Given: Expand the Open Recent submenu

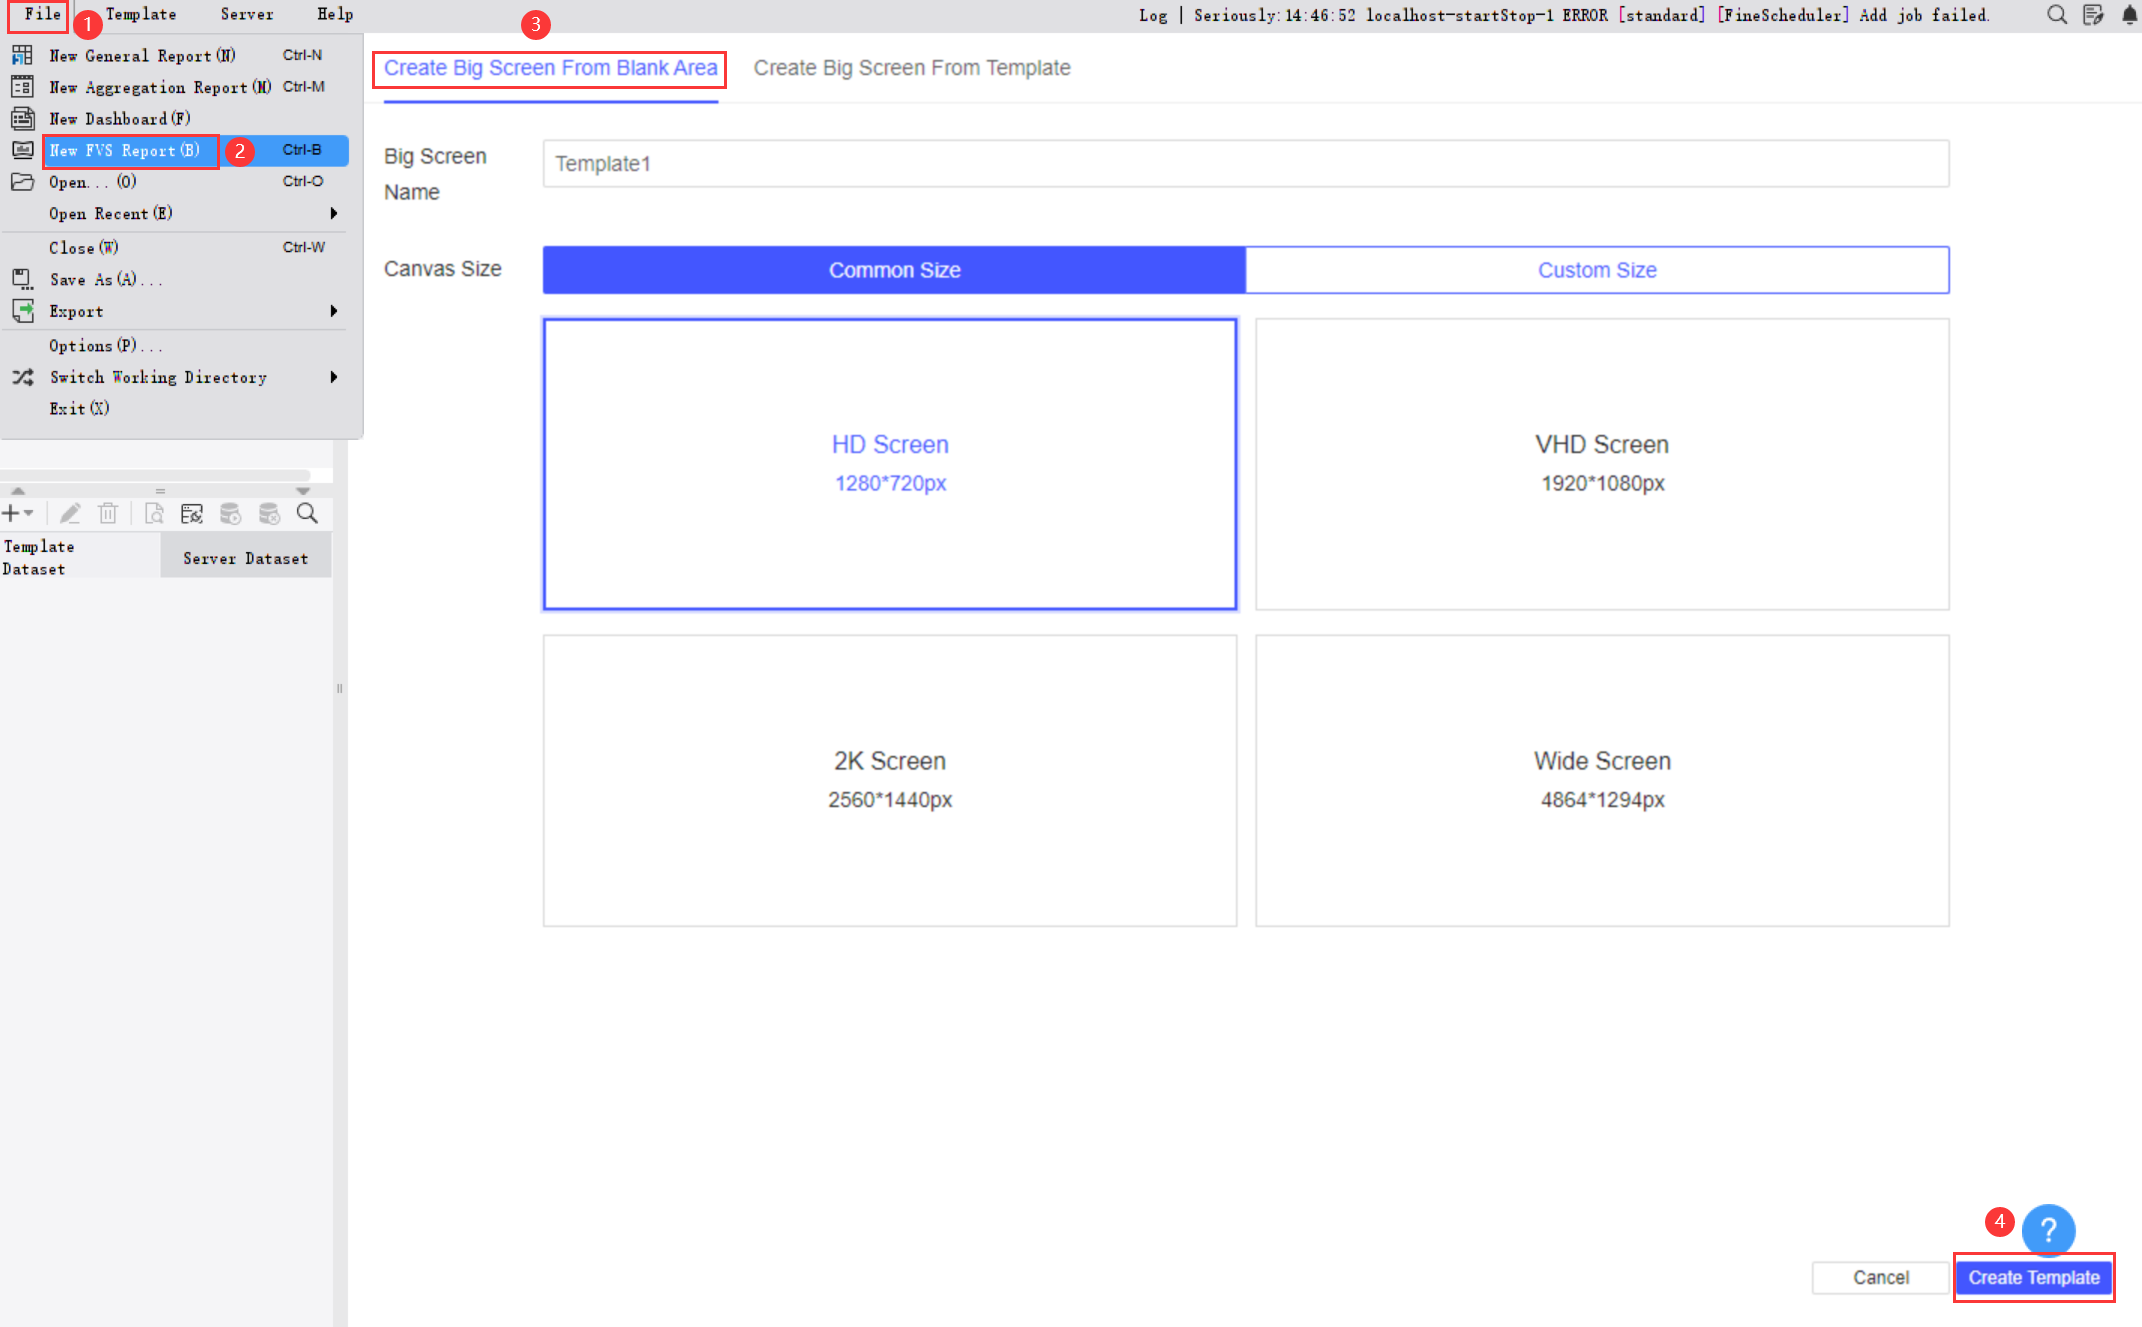Looking at the screenshot, I should (335, 213).
